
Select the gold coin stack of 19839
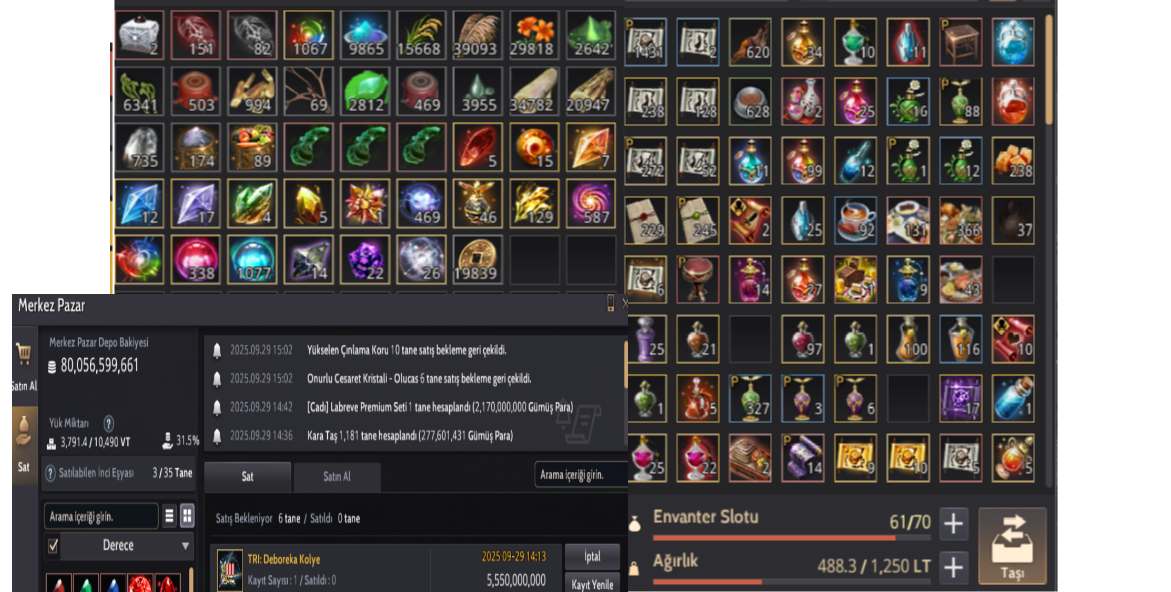(x=476, y=259)
